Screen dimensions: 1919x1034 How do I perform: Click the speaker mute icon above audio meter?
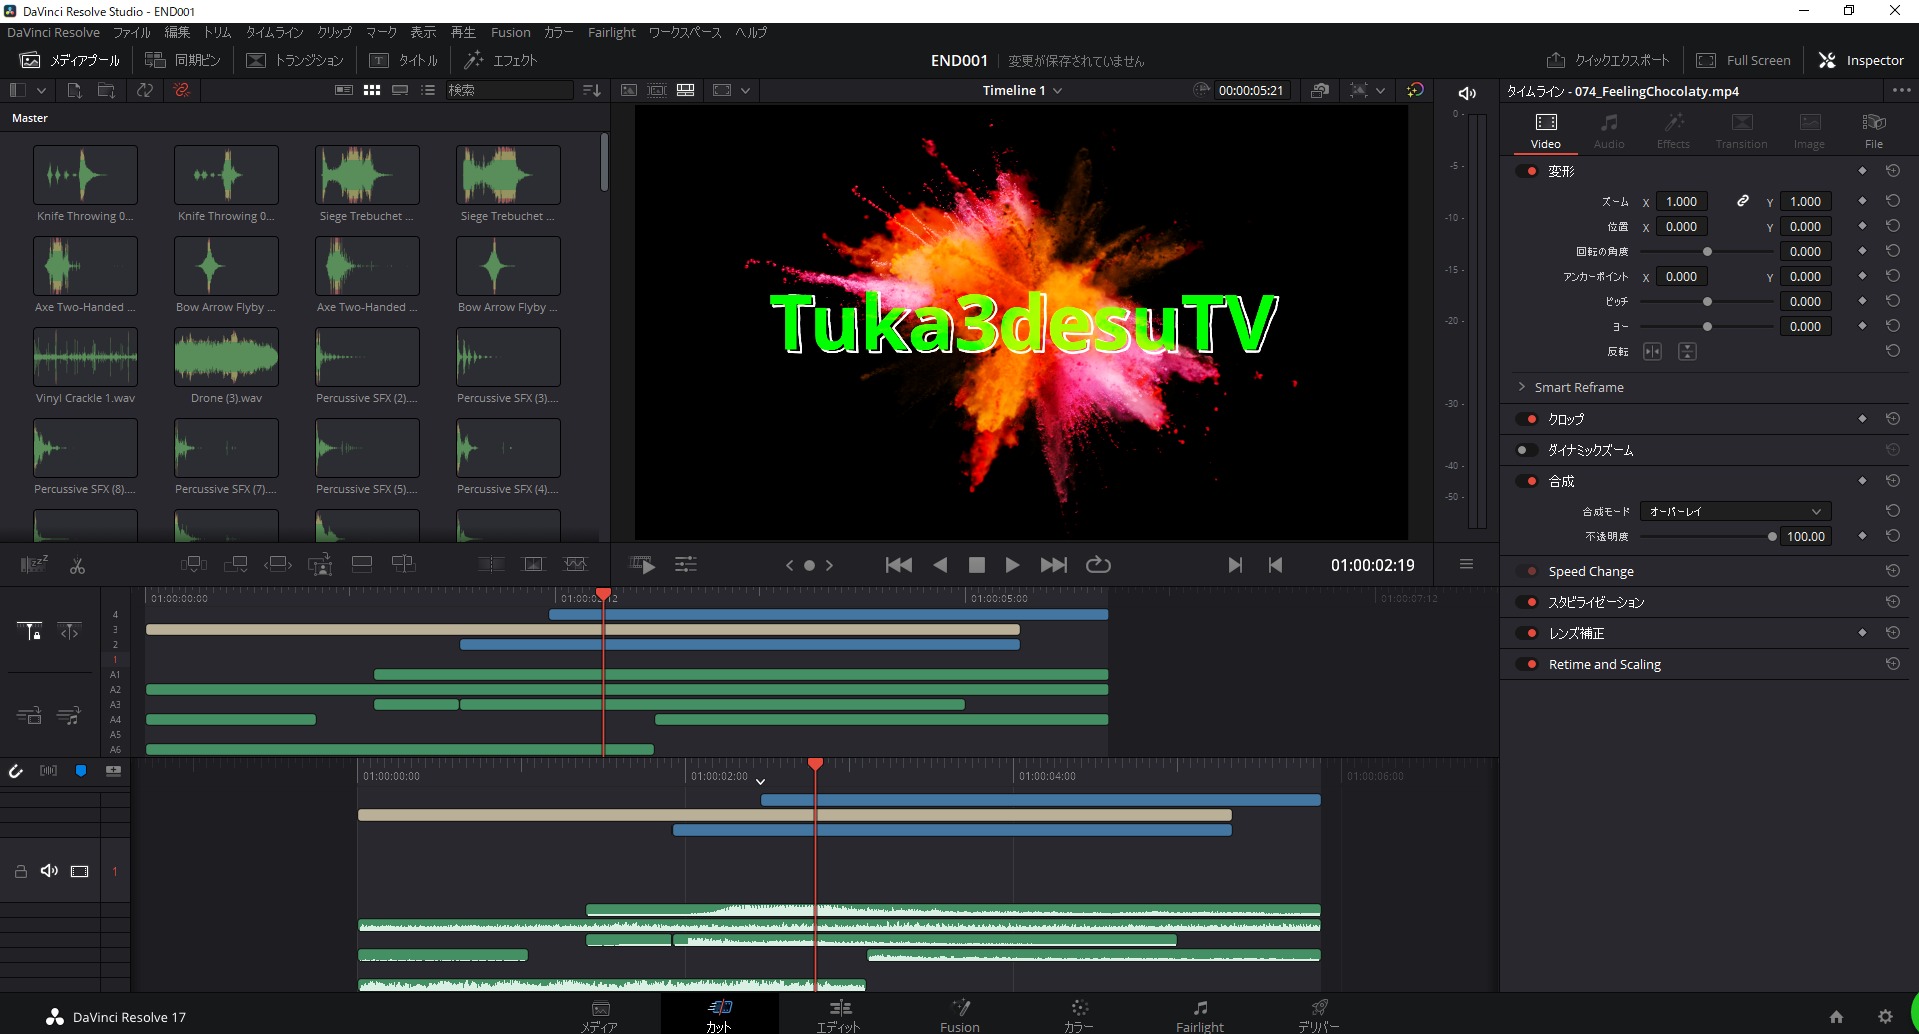[x=1467, y=93]
